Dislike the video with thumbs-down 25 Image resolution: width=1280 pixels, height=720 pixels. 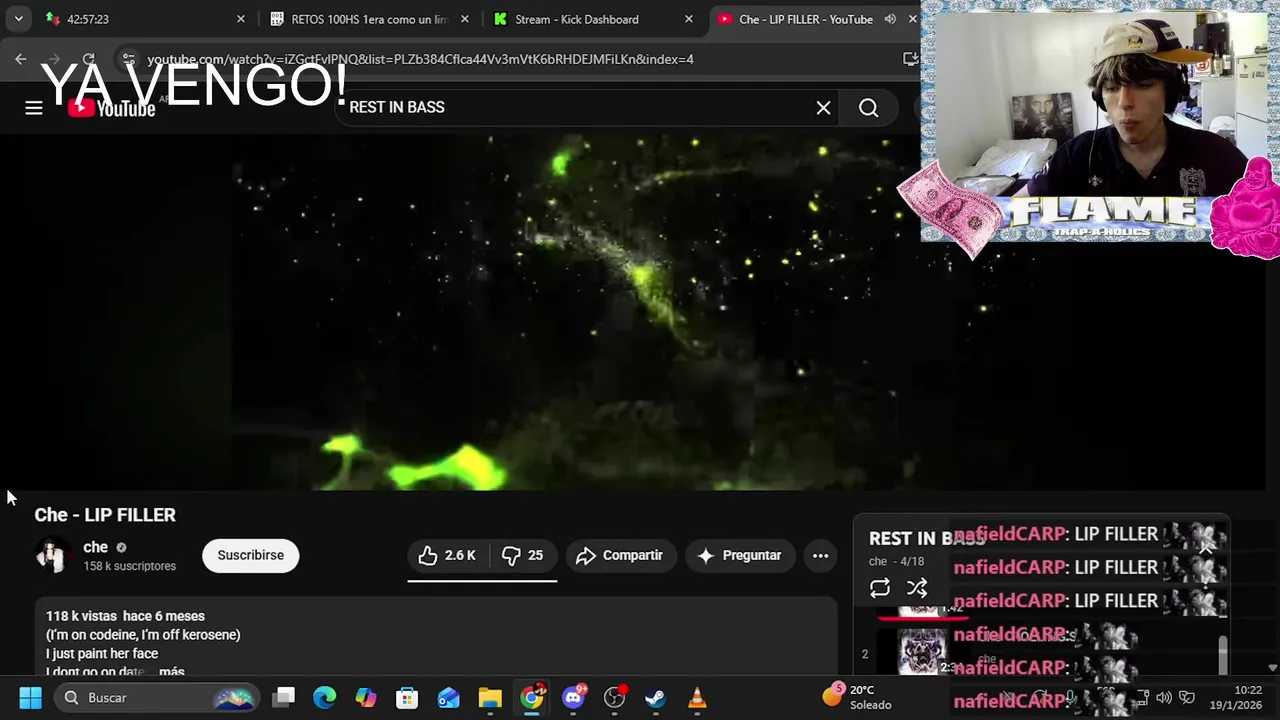pos(523,555)
